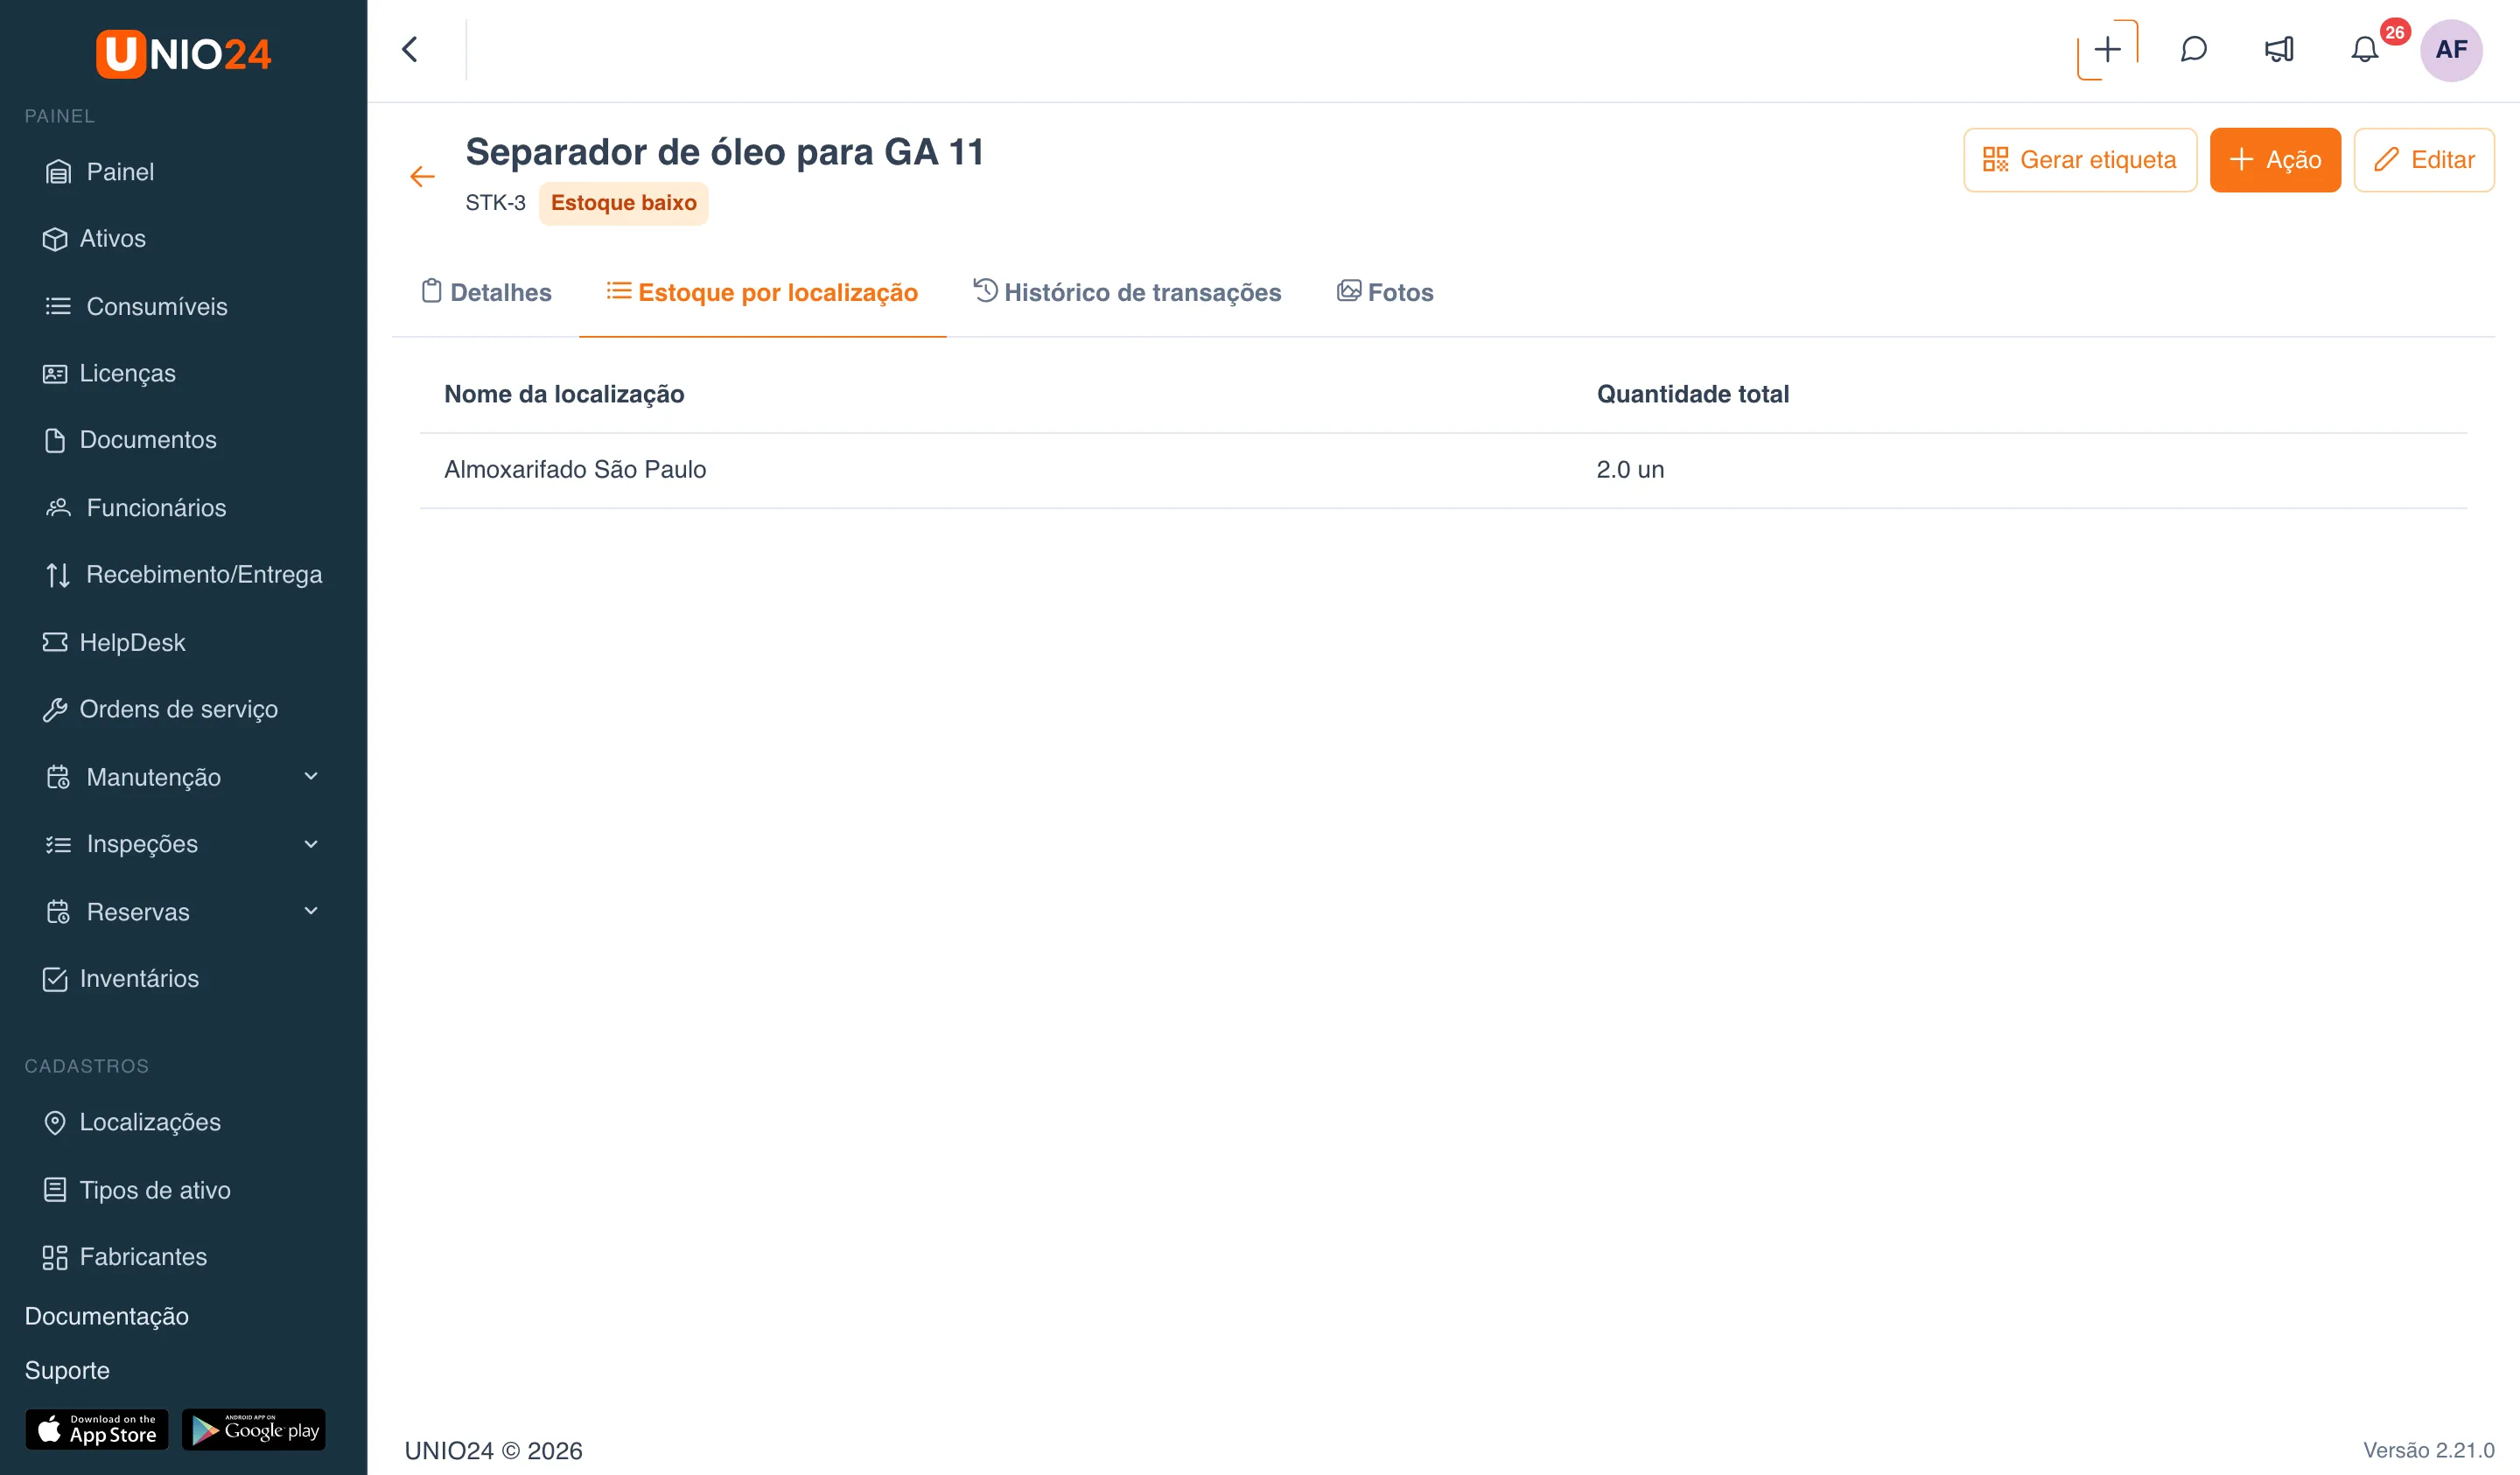Click the 2.0 un quantity value
The height and width of the screenshot is (1475, 2520).
(1630, 470)
